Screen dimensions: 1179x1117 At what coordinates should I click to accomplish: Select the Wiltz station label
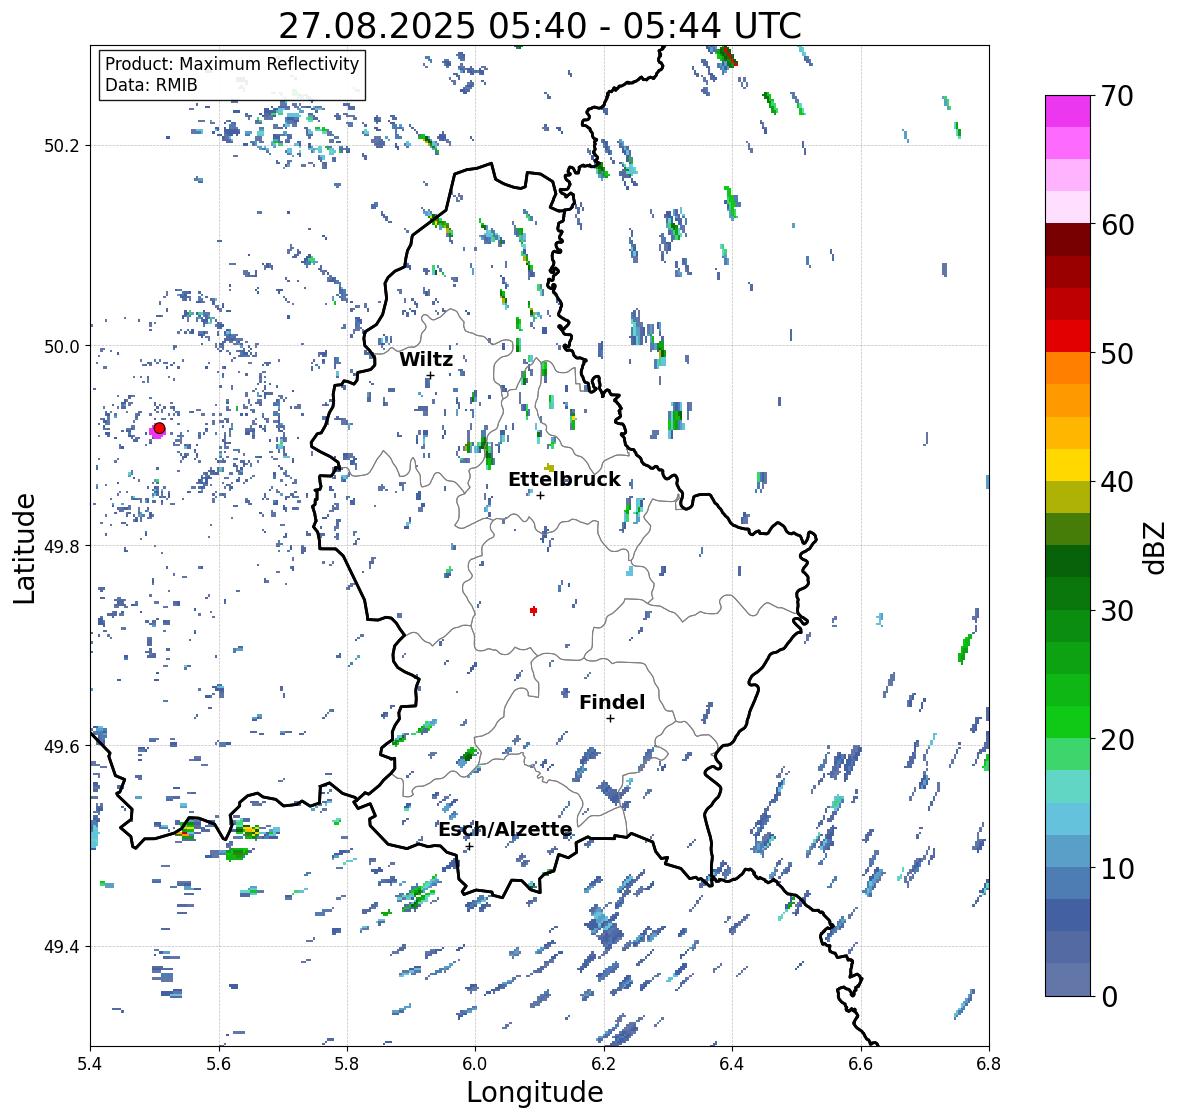(x=426, y=359)
